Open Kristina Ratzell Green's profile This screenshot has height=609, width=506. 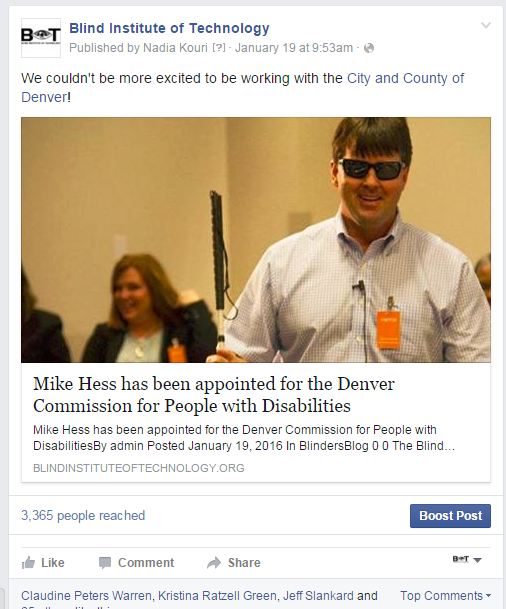[217, 595]
